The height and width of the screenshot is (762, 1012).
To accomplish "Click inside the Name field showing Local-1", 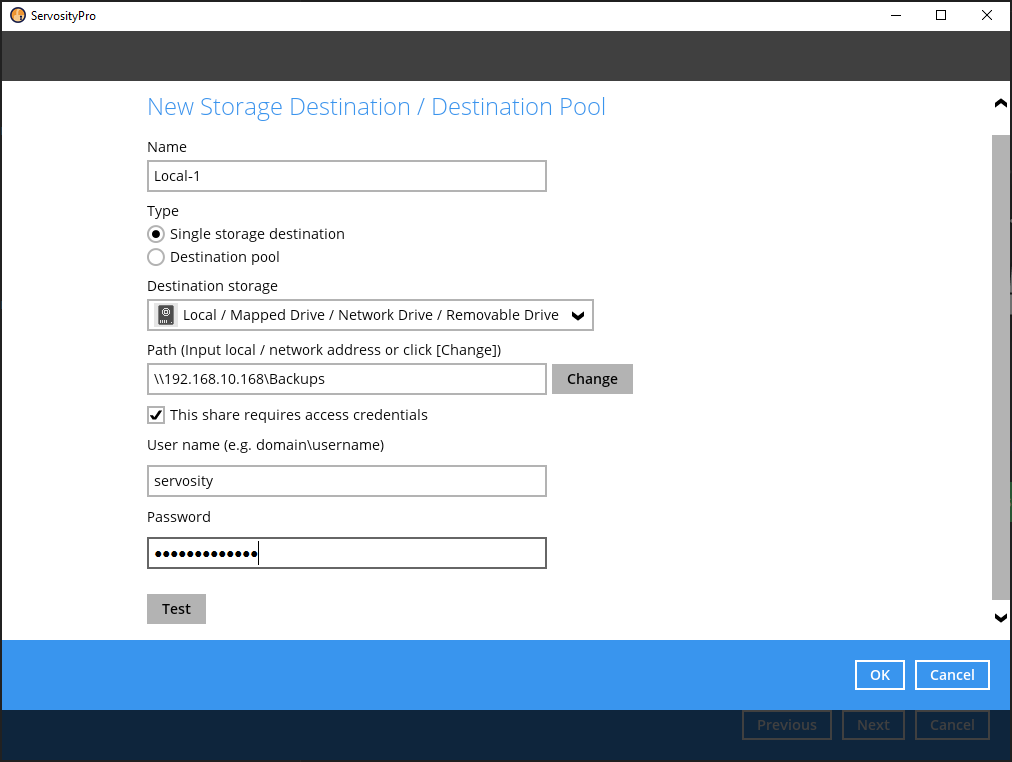I will pyautogui.click(x=346, y=175).
